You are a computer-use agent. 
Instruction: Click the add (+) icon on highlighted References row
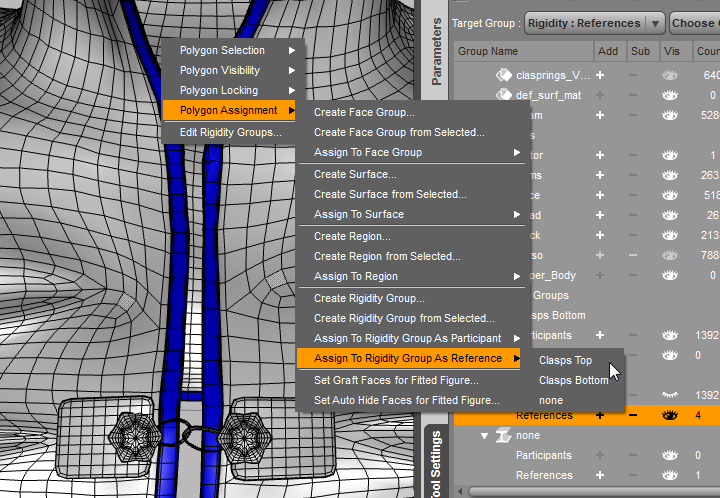click(600, 415)
